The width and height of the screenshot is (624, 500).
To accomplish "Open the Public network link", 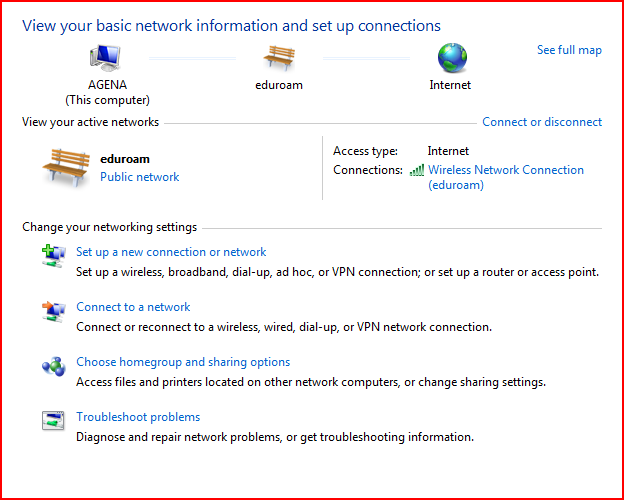I will tap(140, 177).
